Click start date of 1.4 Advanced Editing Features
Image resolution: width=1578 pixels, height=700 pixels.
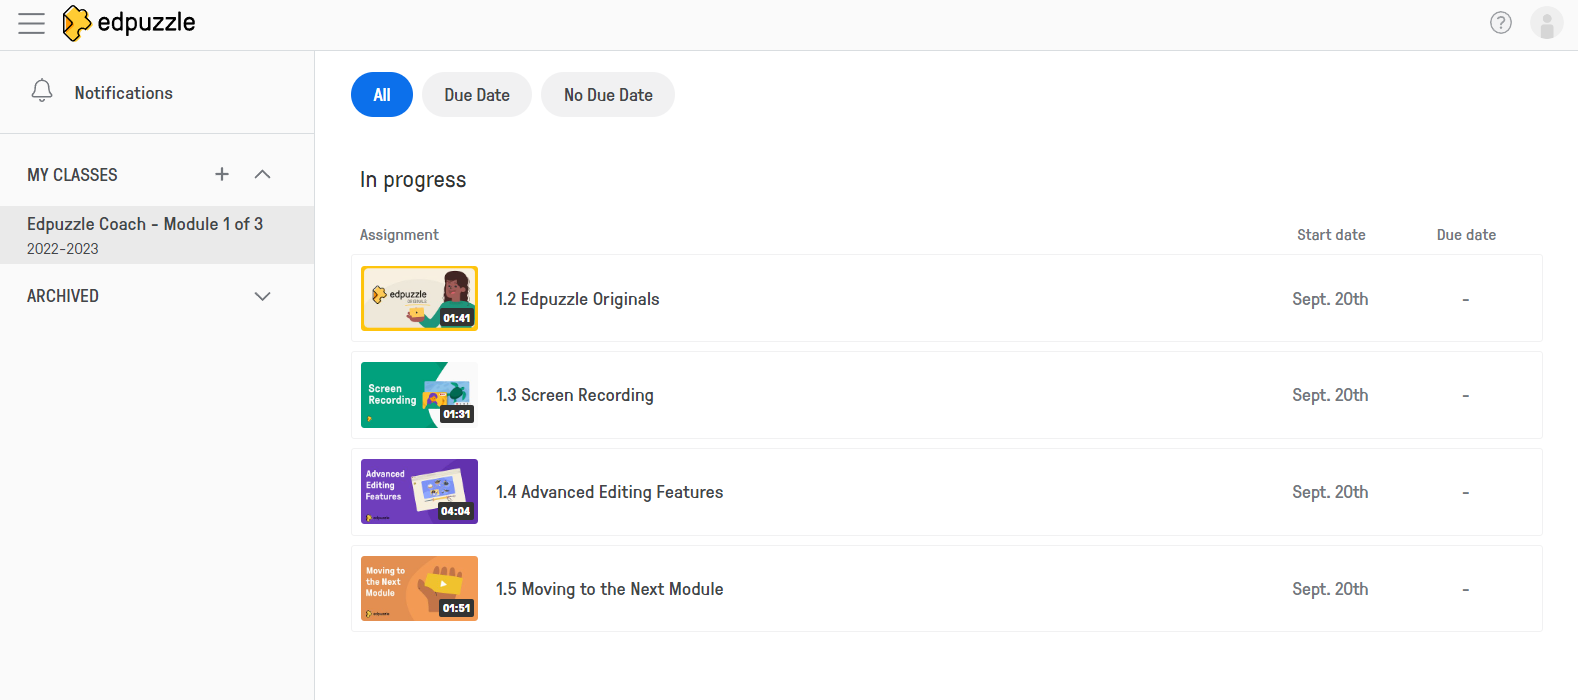(1330, 492)
